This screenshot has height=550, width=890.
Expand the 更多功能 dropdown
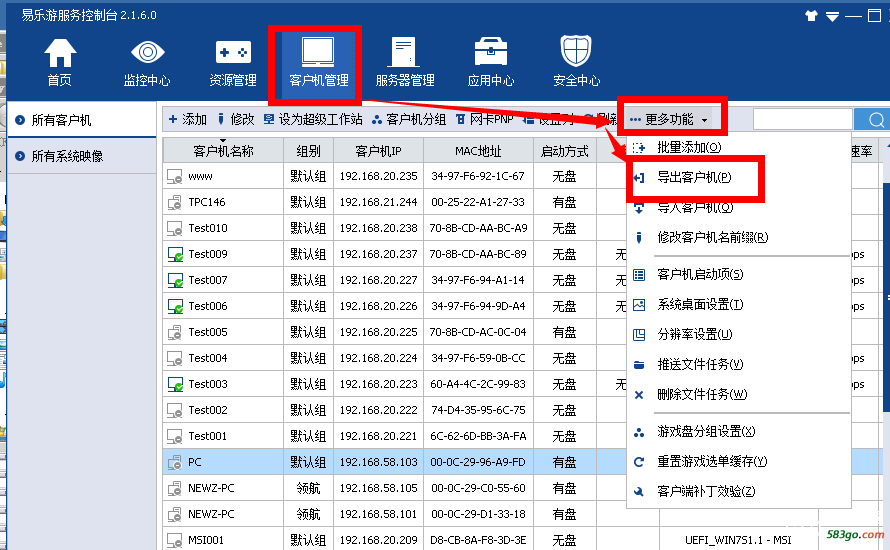point(669,119)
